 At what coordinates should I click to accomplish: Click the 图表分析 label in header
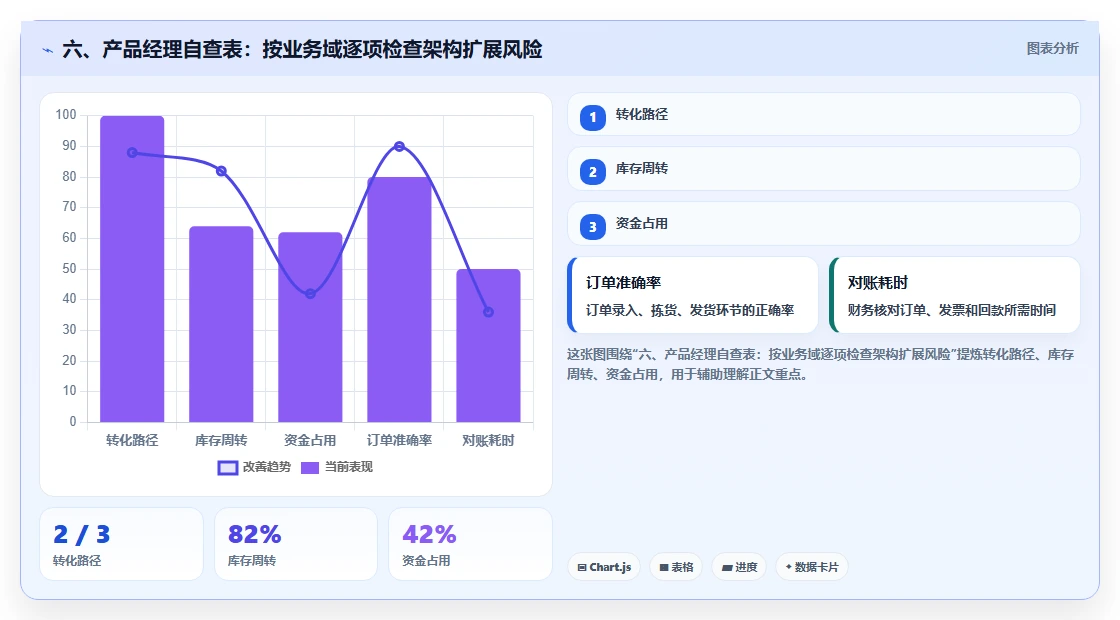point(1052,49)
